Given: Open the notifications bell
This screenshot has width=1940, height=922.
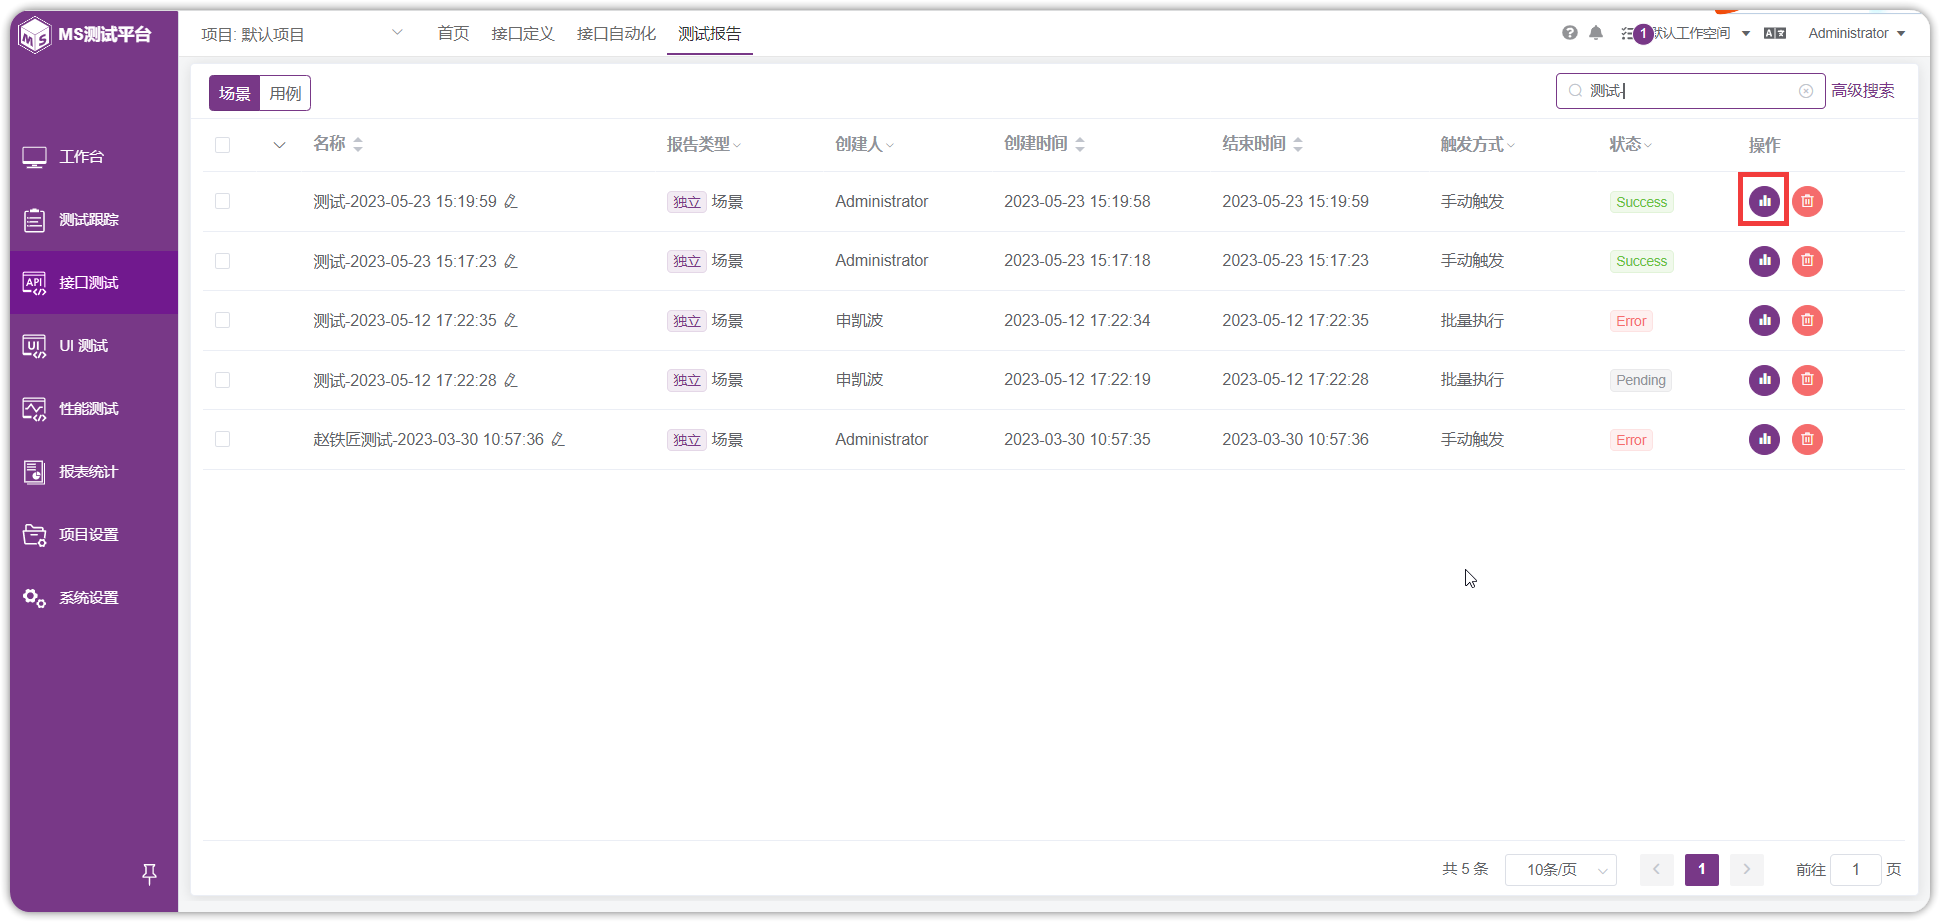Looking at the screenshot, I should (x=1596, y=33).
